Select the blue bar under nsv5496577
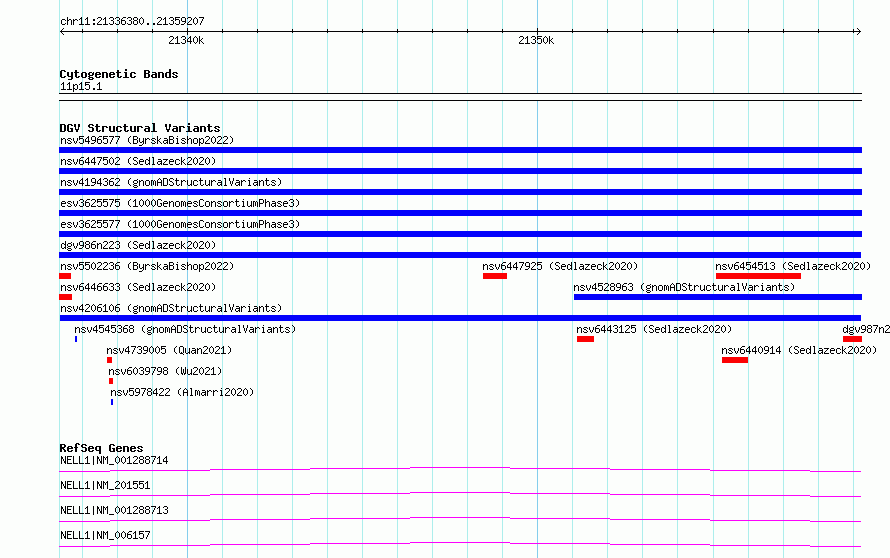 [460, 150]
